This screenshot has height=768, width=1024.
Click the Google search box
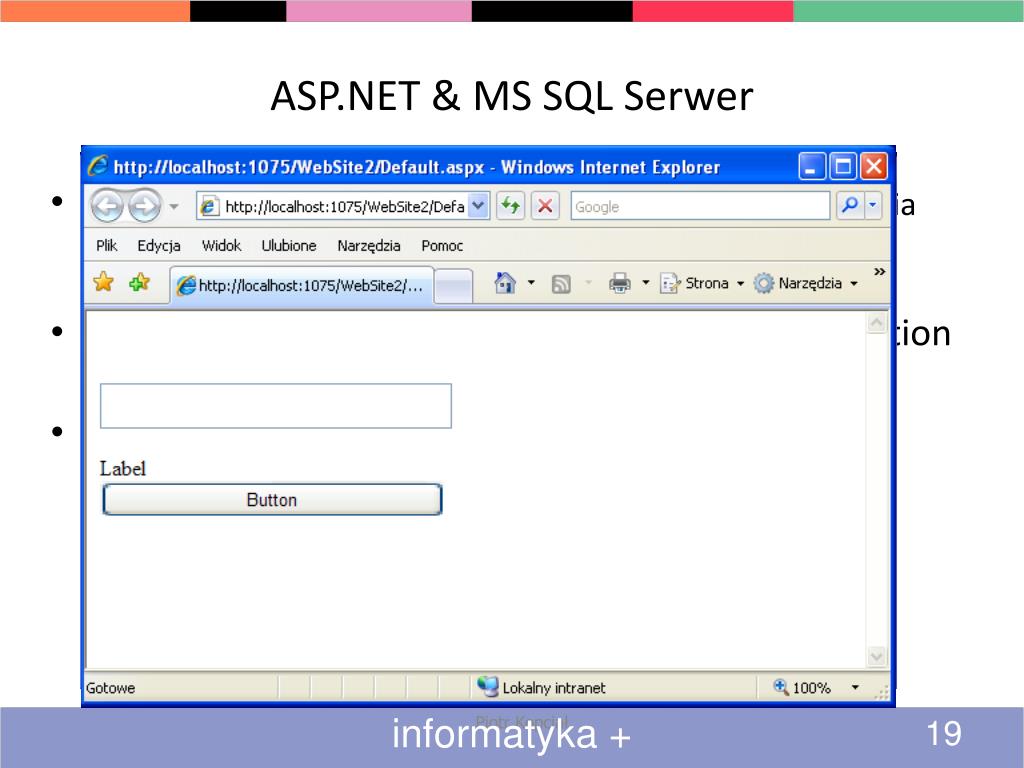(700, 206)
